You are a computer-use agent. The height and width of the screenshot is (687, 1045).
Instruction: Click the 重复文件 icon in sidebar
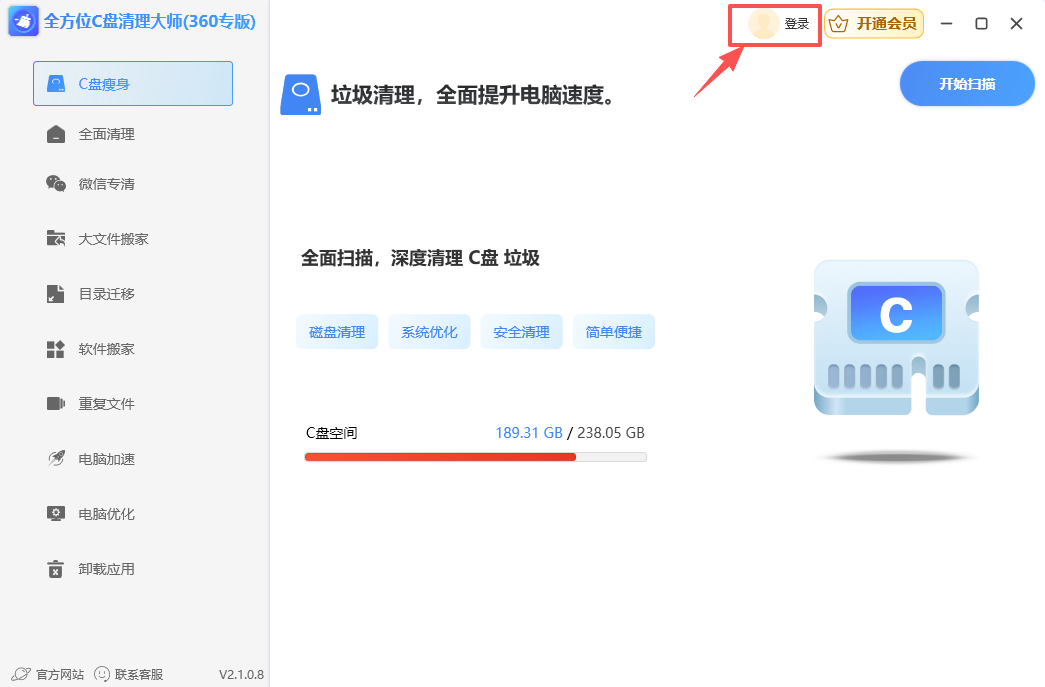coord(56,404)
